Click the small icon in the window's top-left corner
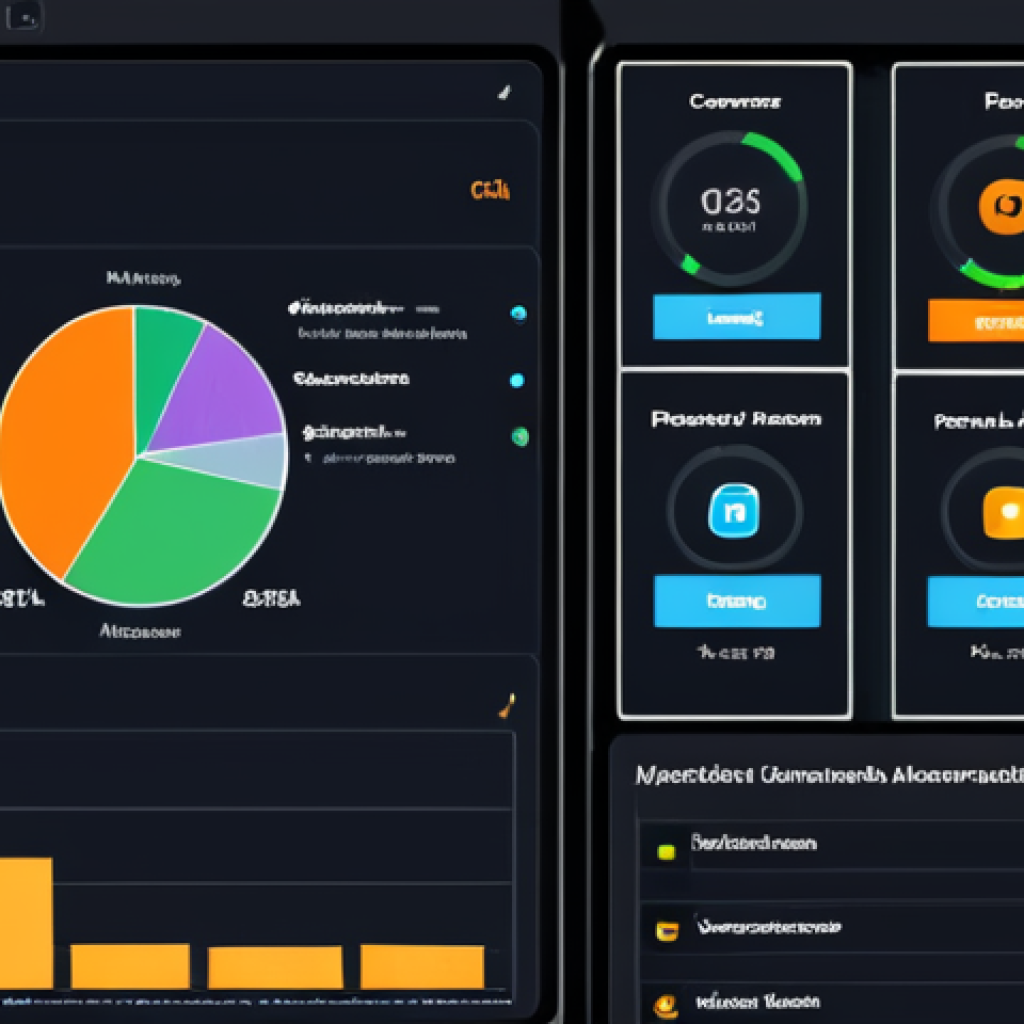Image resolution: width=1024 pixels, height=1024 pixels. click(x=23, y=18)
